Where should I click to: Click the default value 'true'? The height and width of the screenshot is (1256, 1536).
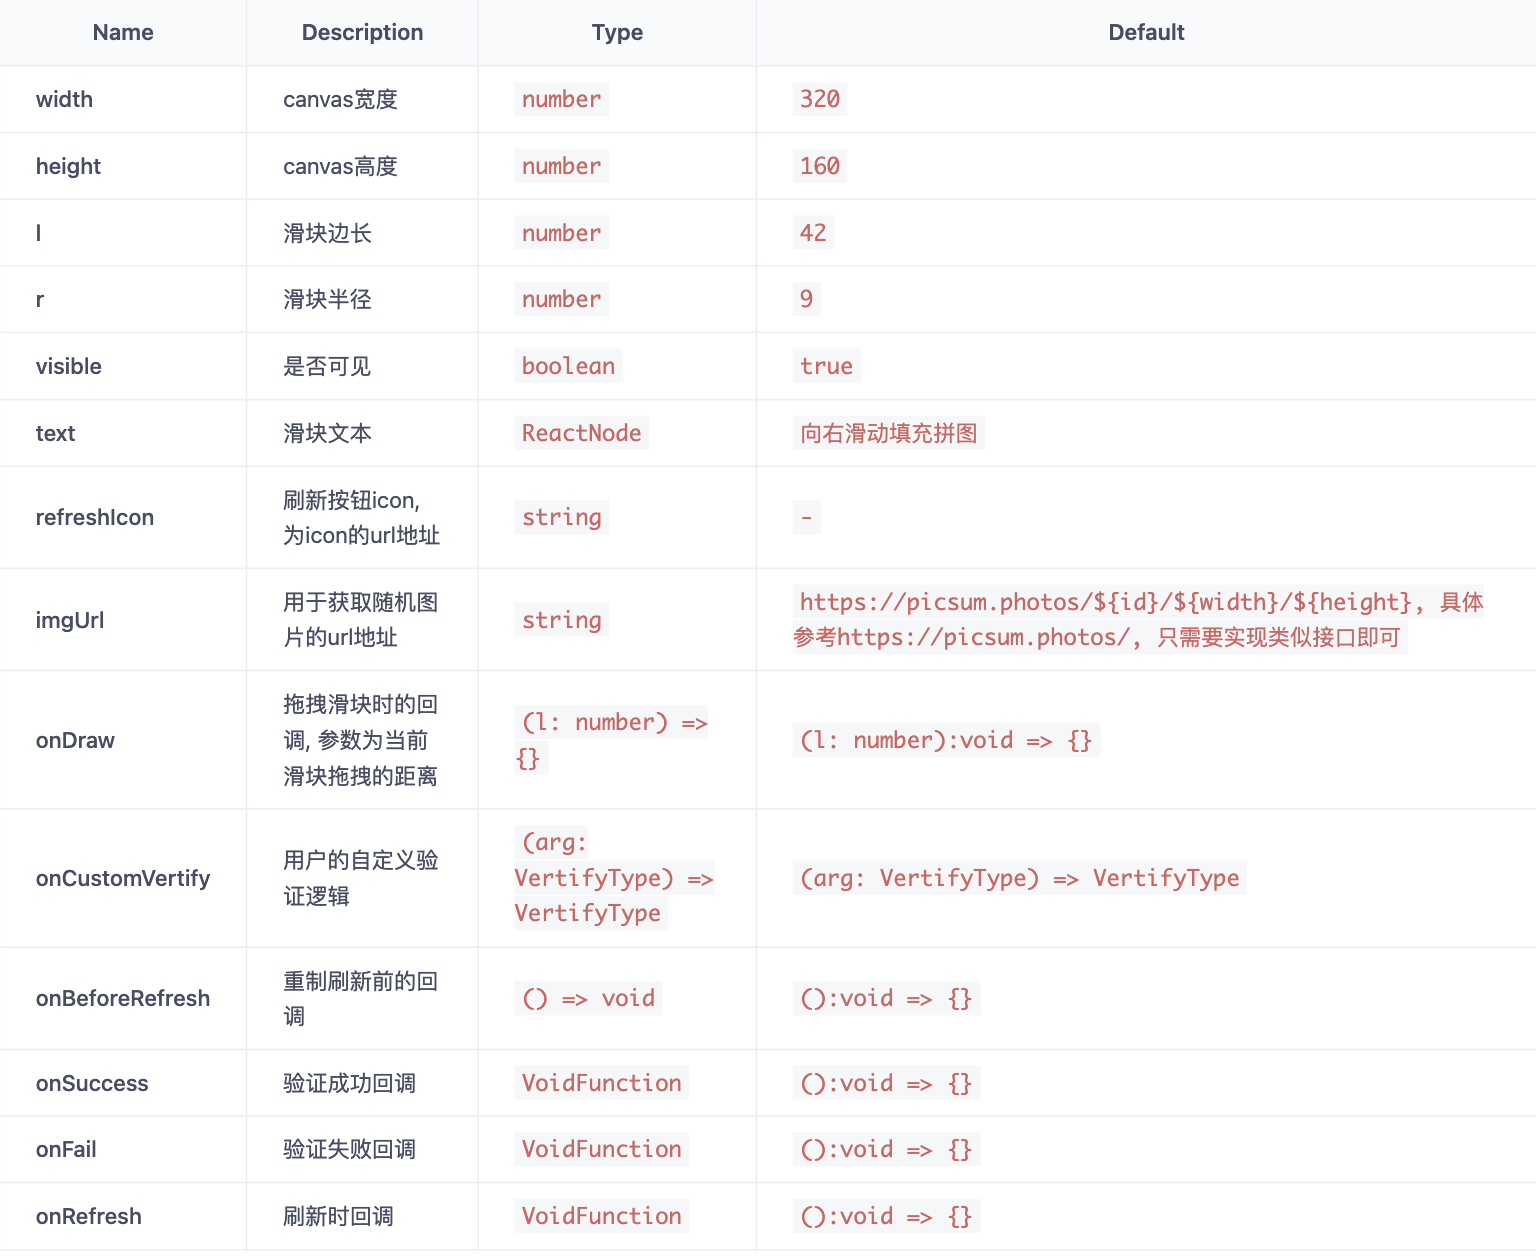point(826,366)
